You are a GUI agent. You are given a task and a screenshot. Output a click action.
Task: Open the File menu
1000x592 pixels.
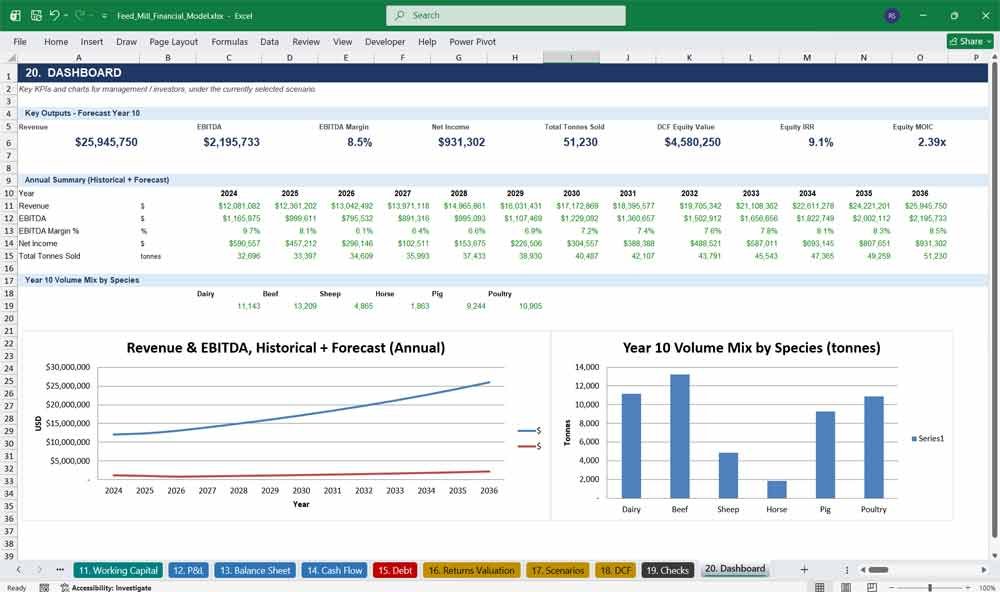click(20, 41)
